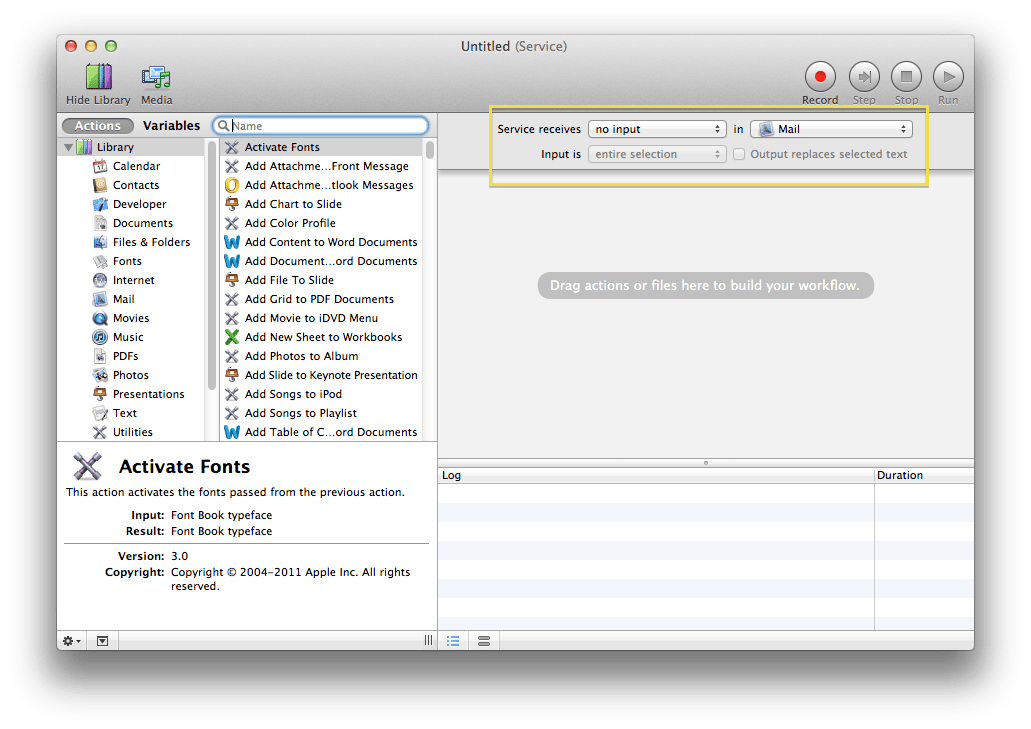
Task: Show the variables list view
Action: point(484,641)
